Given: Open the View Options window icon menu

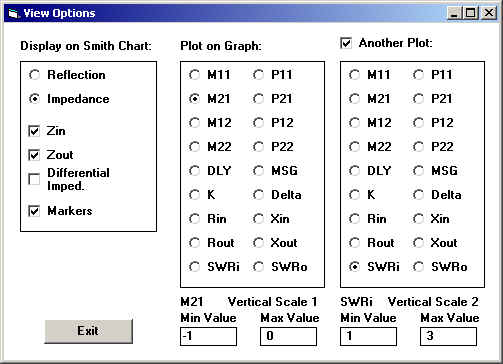Looking at the screenshot, I should tap(13, 13).
